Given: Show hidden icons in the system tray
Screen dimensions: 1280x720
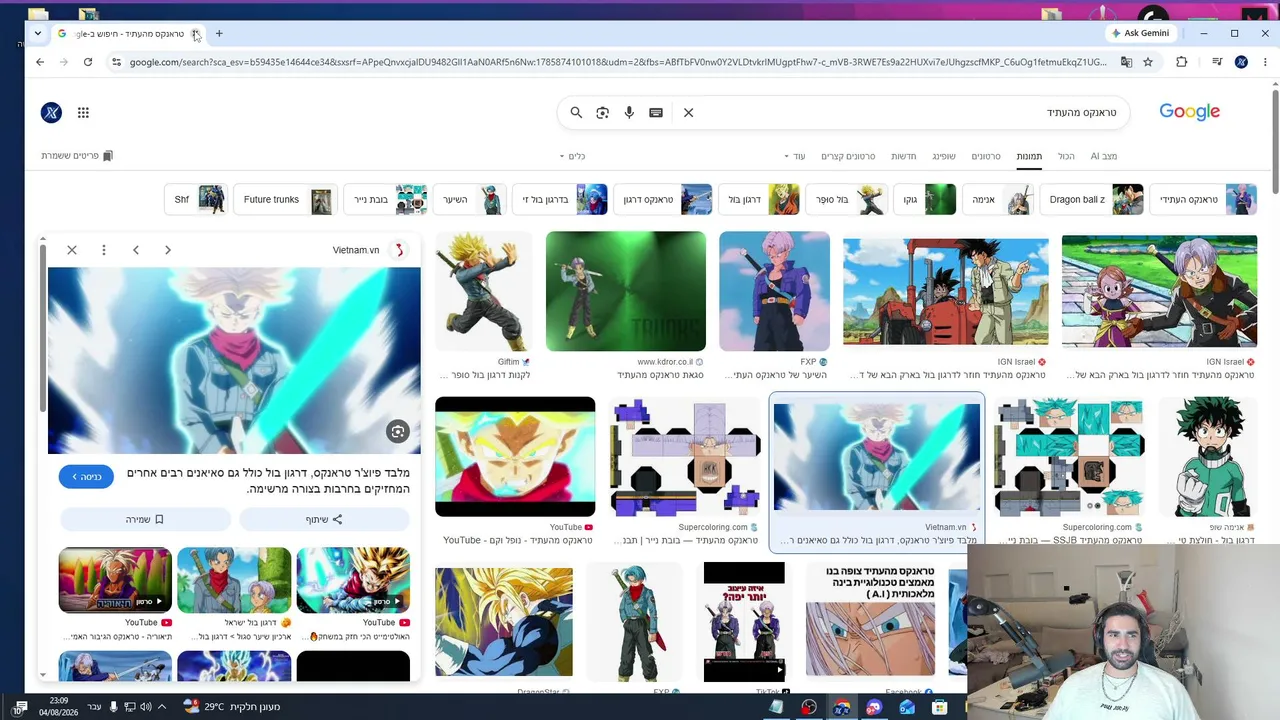Looking at the screenshot, I should pos(162,707).
